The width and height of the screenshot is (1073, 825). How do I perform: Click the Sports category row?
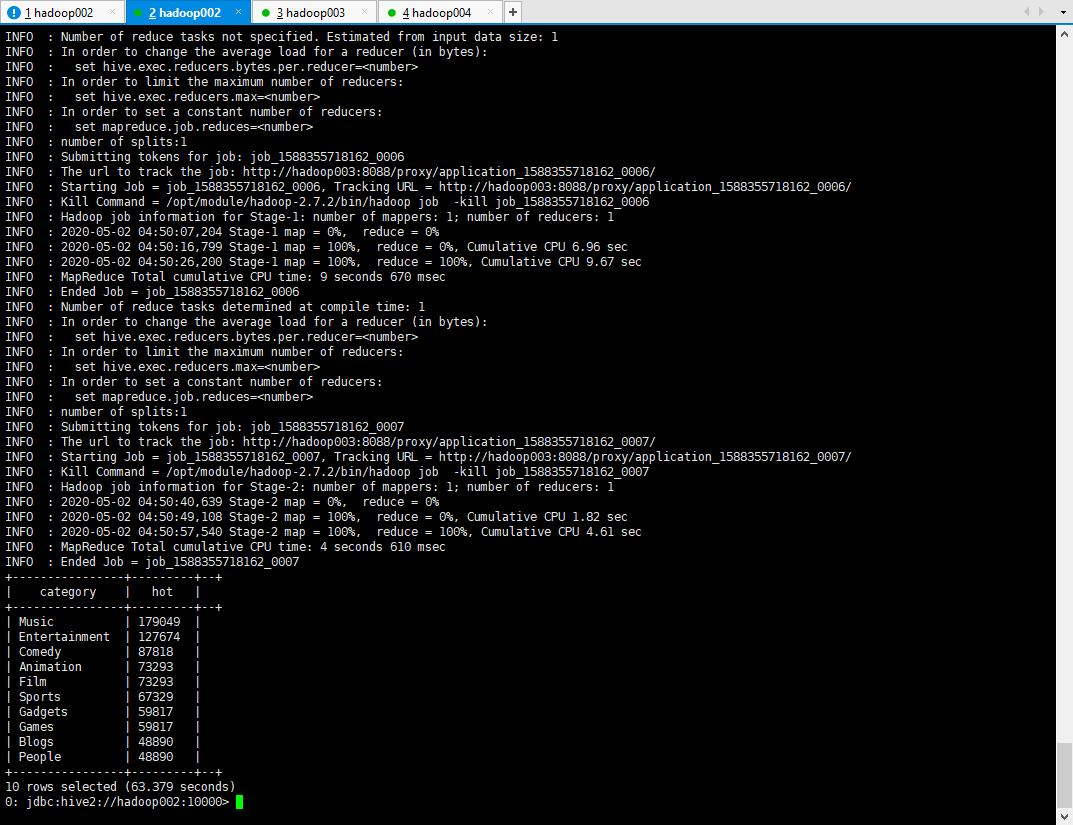point(103,697)
